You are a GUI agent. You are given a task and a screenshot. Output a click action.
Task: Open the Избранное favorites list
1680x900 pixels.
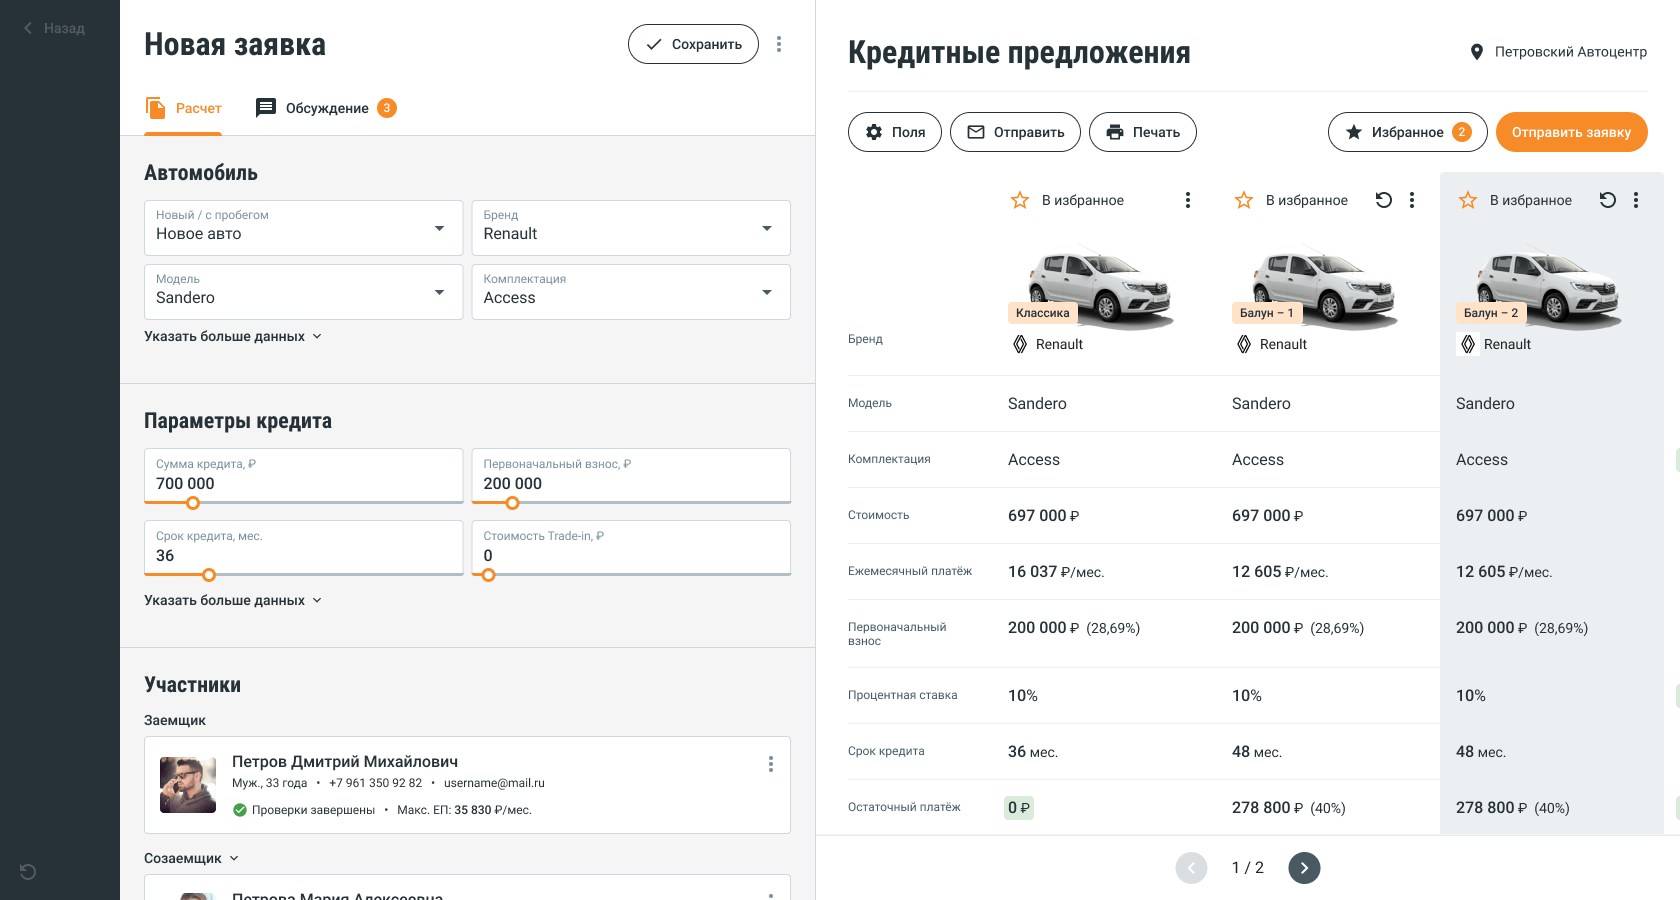1408,132
